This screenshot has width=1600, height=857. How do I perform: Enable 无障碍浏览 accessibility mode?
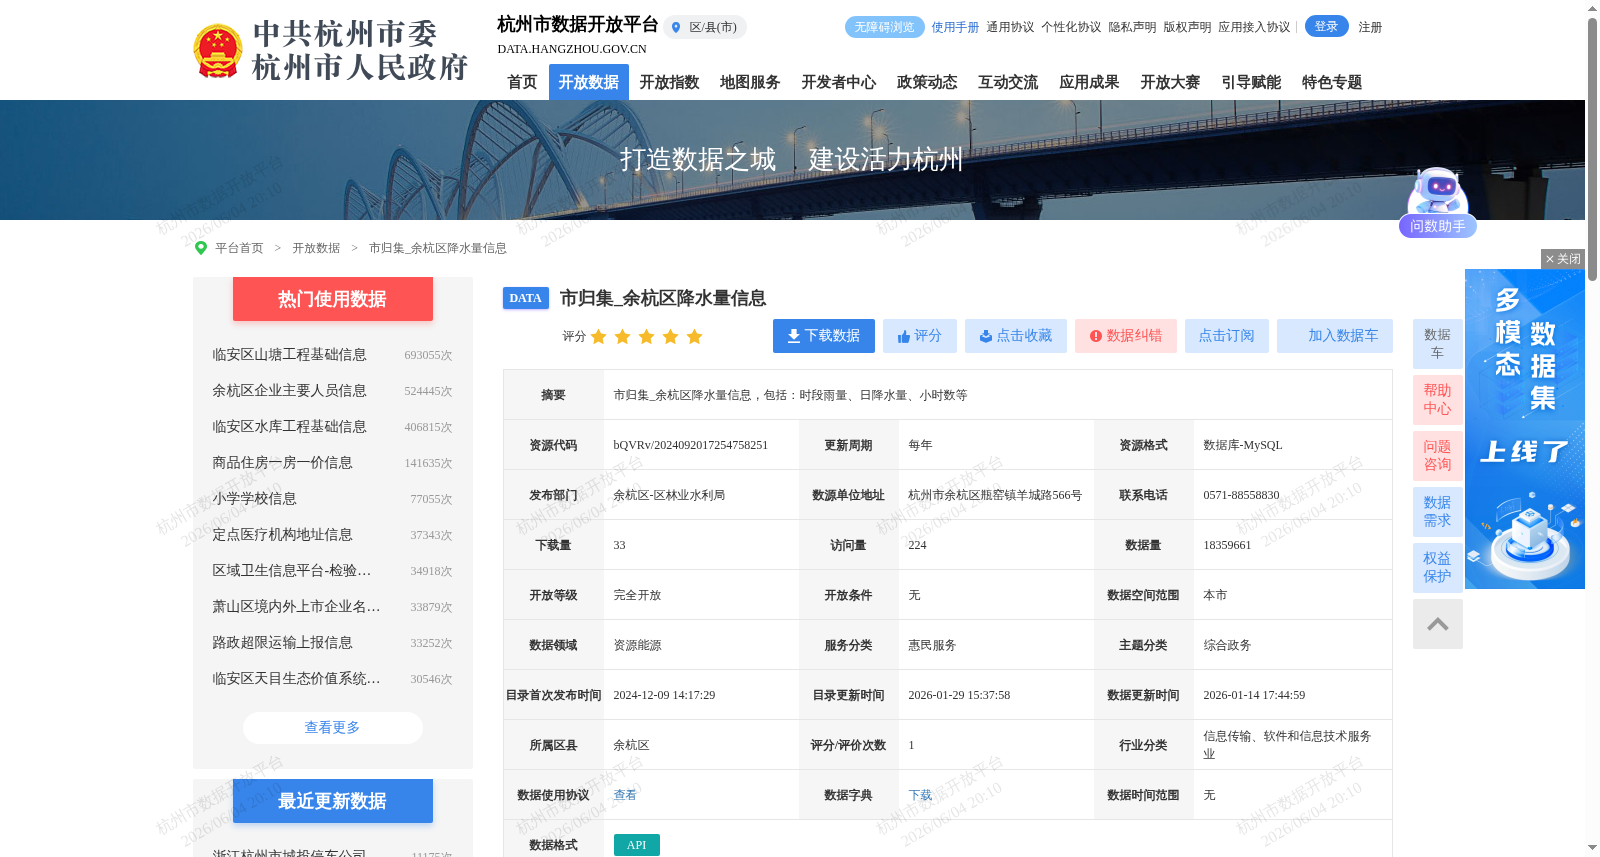[x=885, y=27]
